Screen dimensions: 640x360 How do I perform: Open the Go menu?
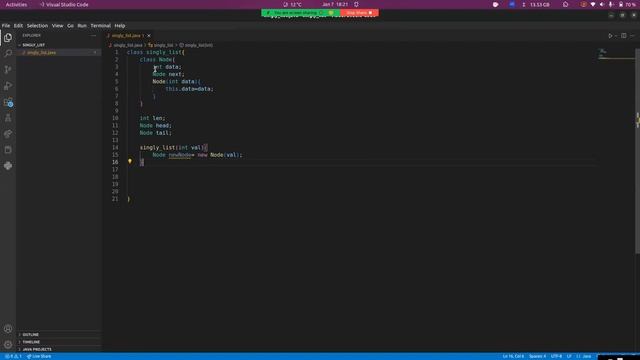[70, 25]
